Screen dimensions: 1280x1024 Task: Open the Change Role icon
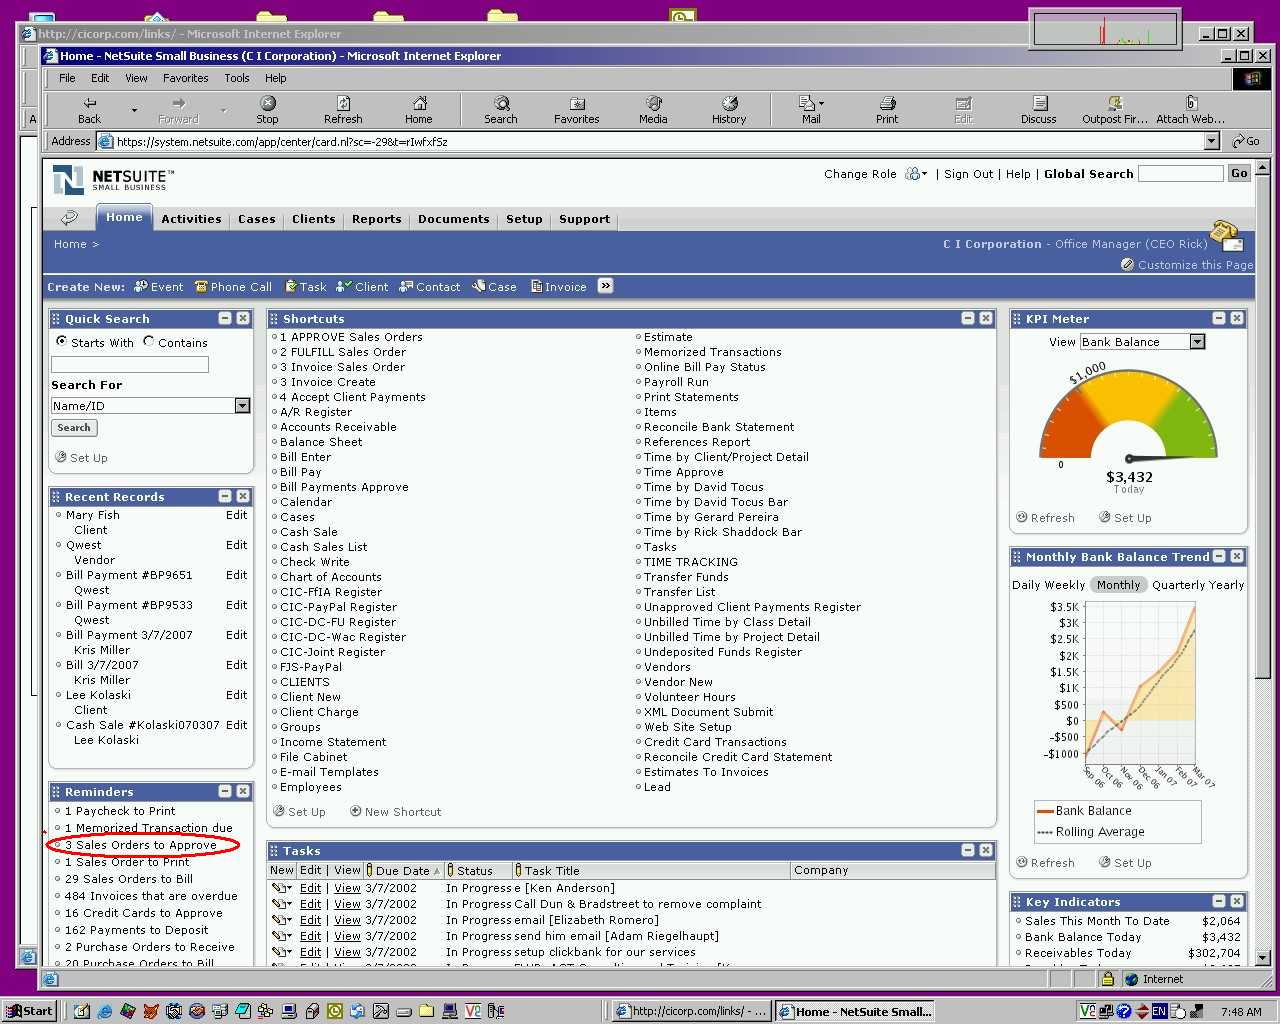click(x=914, y=174)
